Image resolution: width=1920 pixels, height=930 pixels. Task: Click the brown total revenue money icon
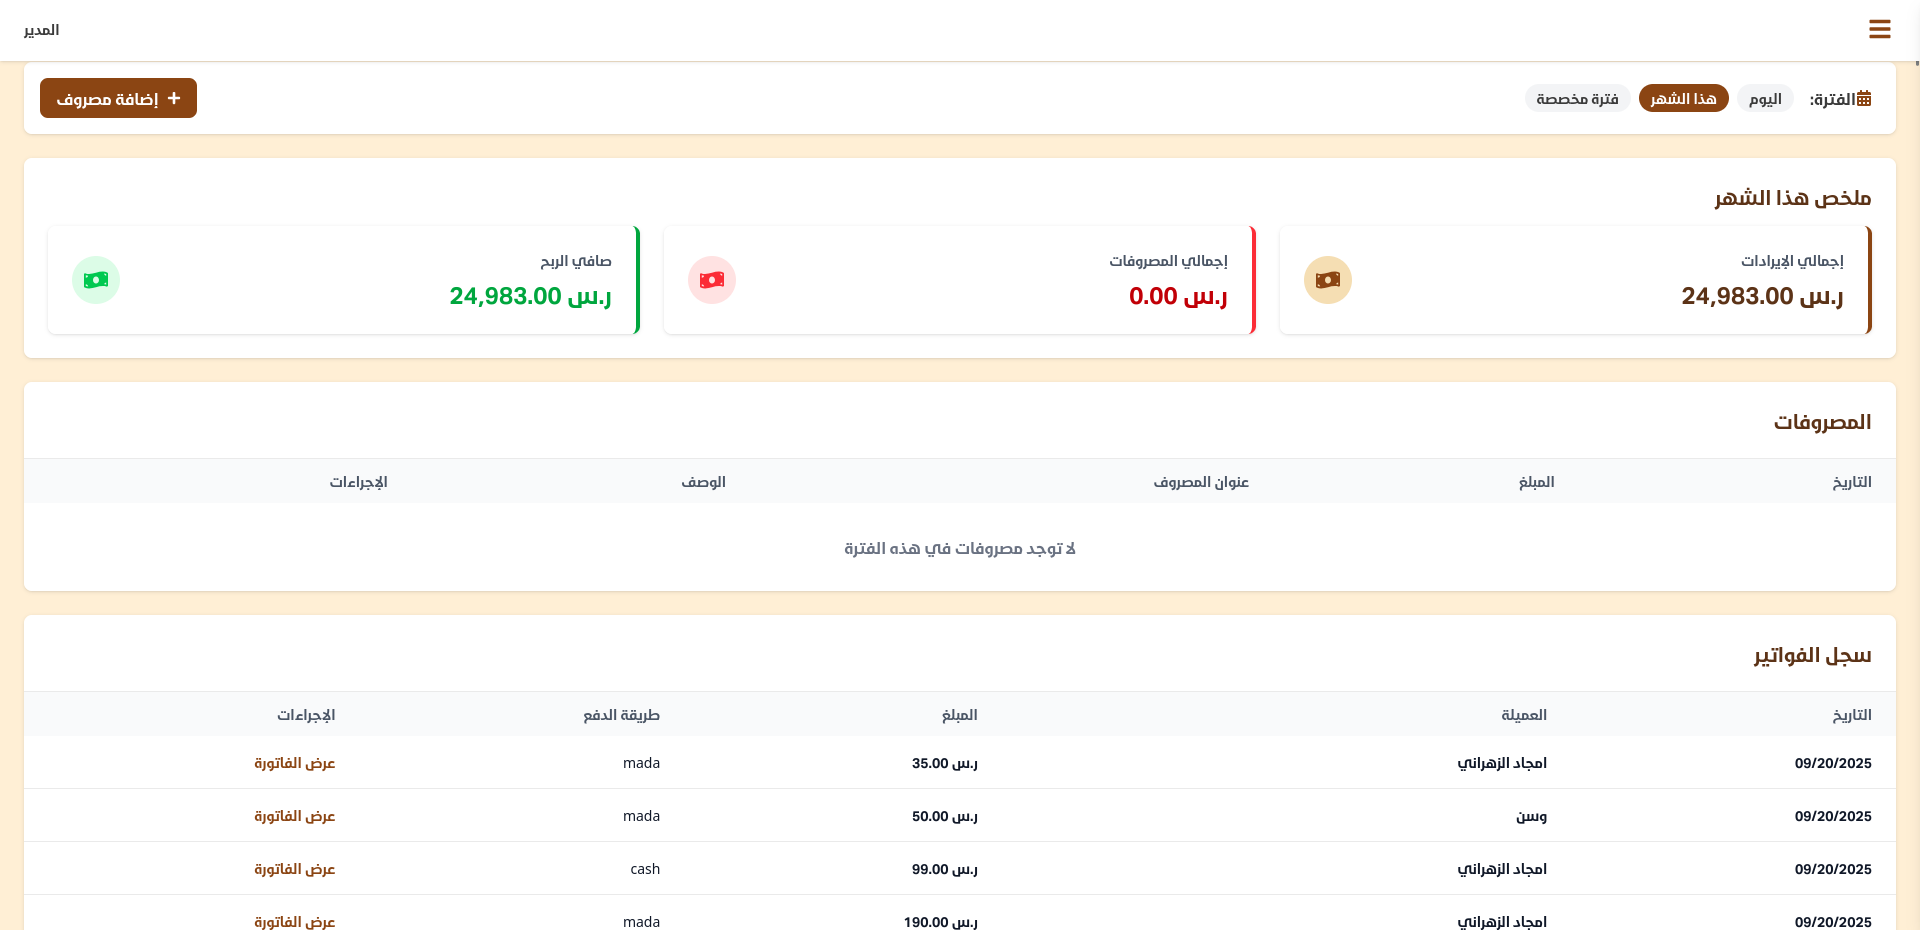pos(1327,280)
